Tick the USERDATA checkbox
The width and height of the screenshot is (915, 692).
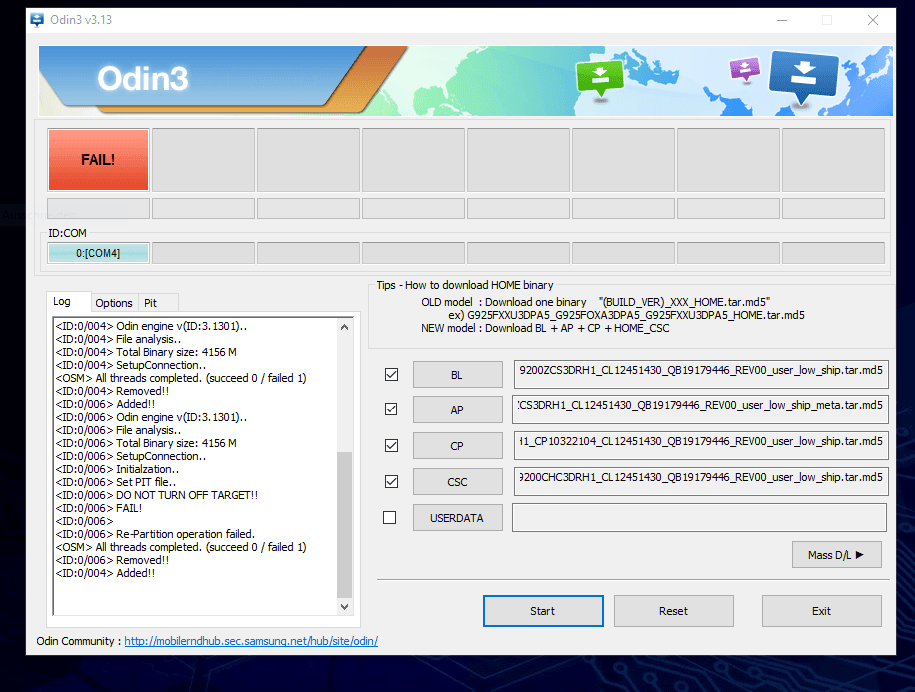pyautogui.click(x=390, y=518)
